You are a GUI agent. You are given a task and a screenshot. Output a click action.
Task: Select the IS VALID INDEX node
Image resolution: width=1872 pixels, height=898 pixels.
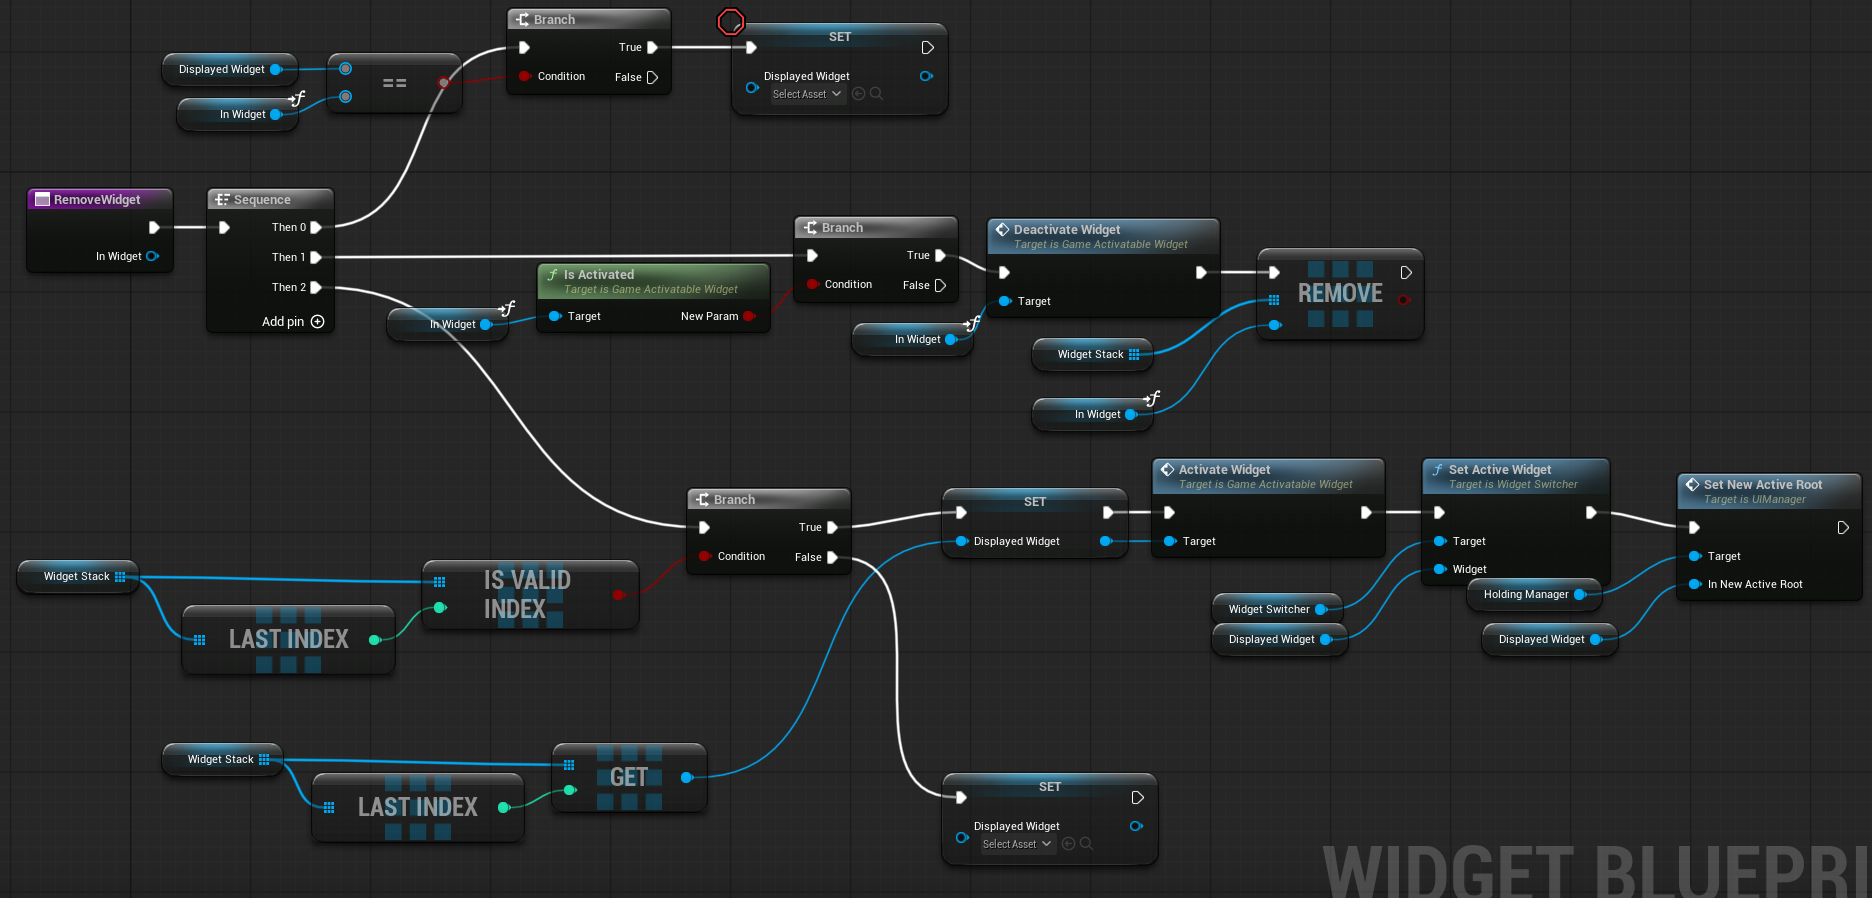click(527, 595)
